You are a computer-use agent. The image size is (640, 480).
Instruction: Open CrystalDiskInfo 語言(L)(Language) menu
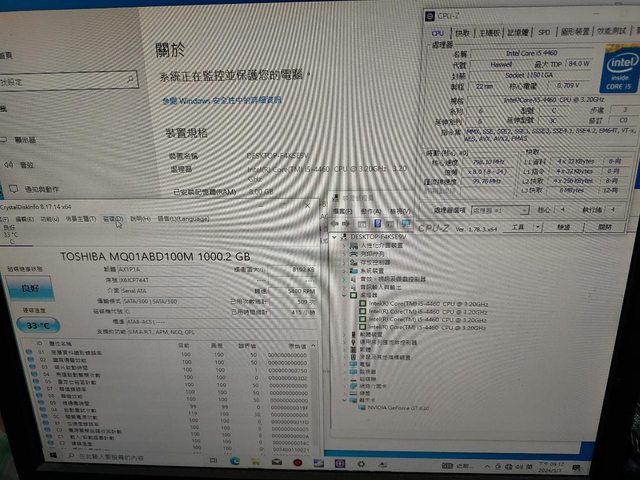183,219
